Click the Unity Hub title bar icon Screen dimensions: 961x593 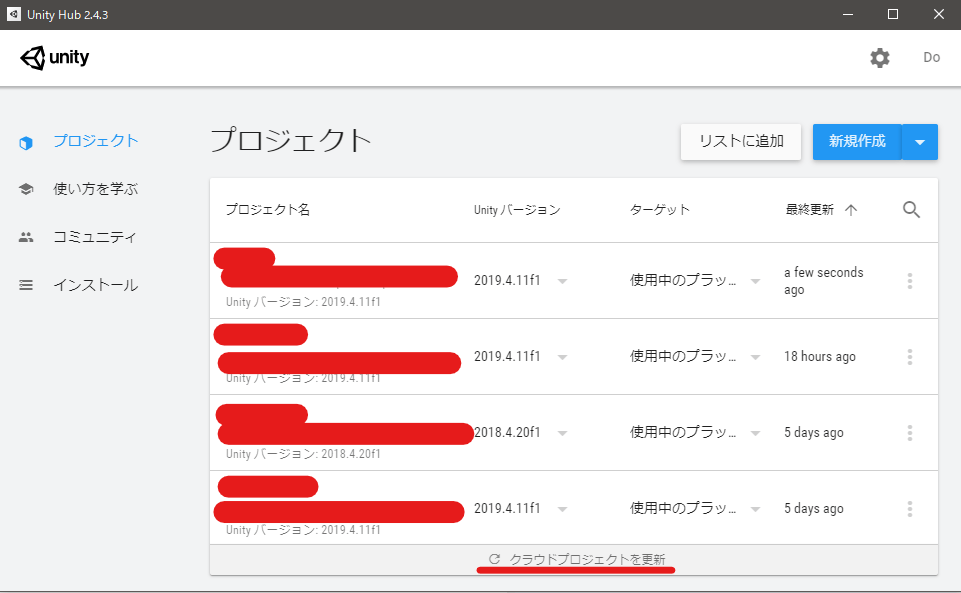tap(13, 14)
